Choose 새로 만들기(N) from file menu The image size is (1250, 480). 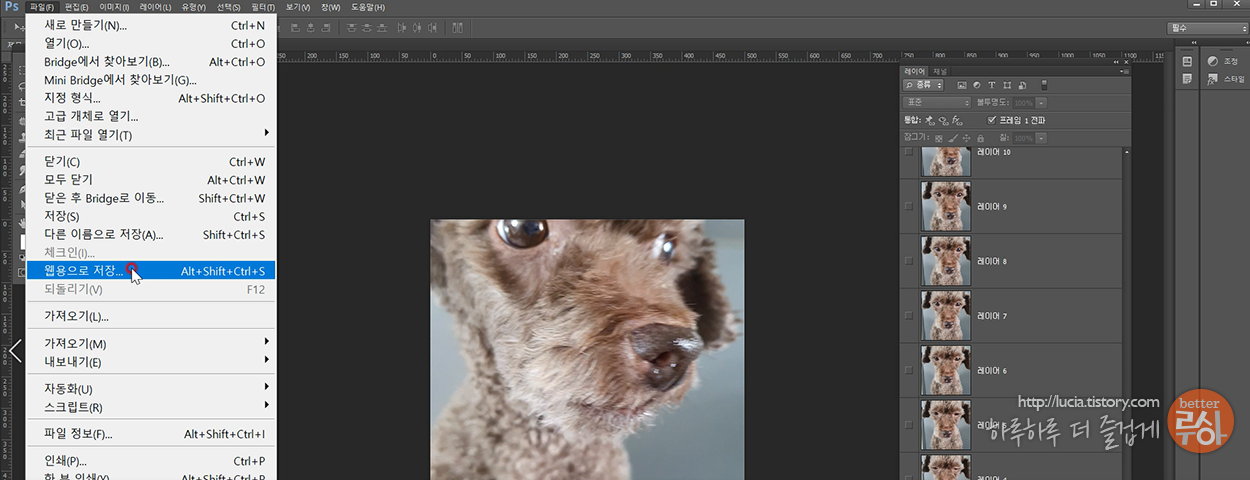click(150, 25)
